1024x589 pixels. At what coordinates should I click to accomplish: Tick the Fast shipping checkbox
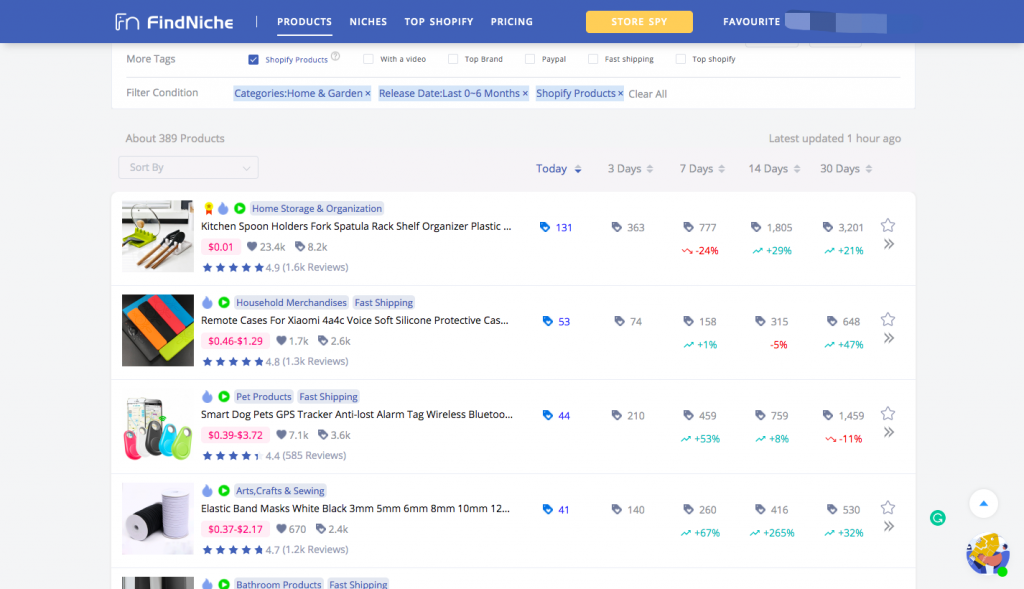tap(593, 59)
